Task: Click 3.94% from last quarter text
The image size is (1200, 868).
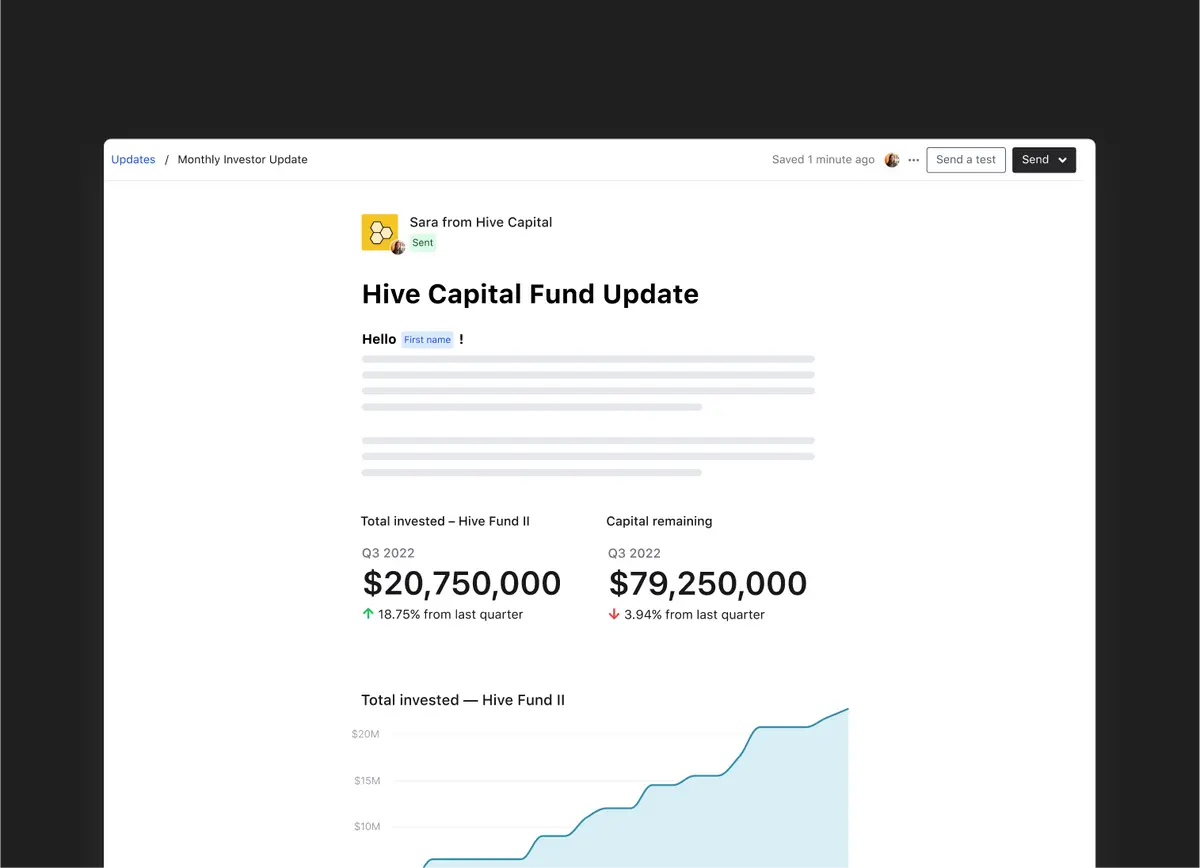Action: (x=694, y=615)
